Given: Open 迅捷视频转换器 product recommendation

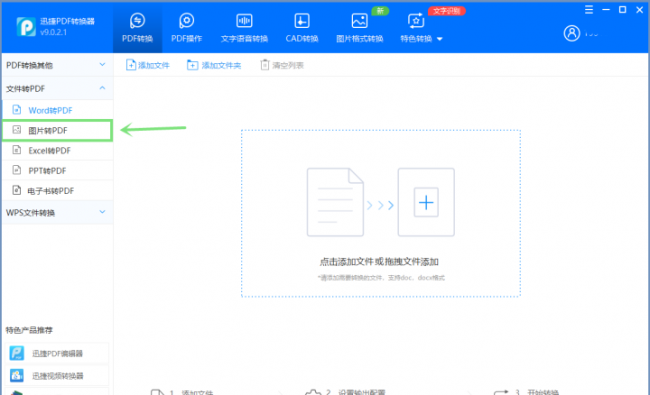Looking at the screenshot, I should point(57,376).
